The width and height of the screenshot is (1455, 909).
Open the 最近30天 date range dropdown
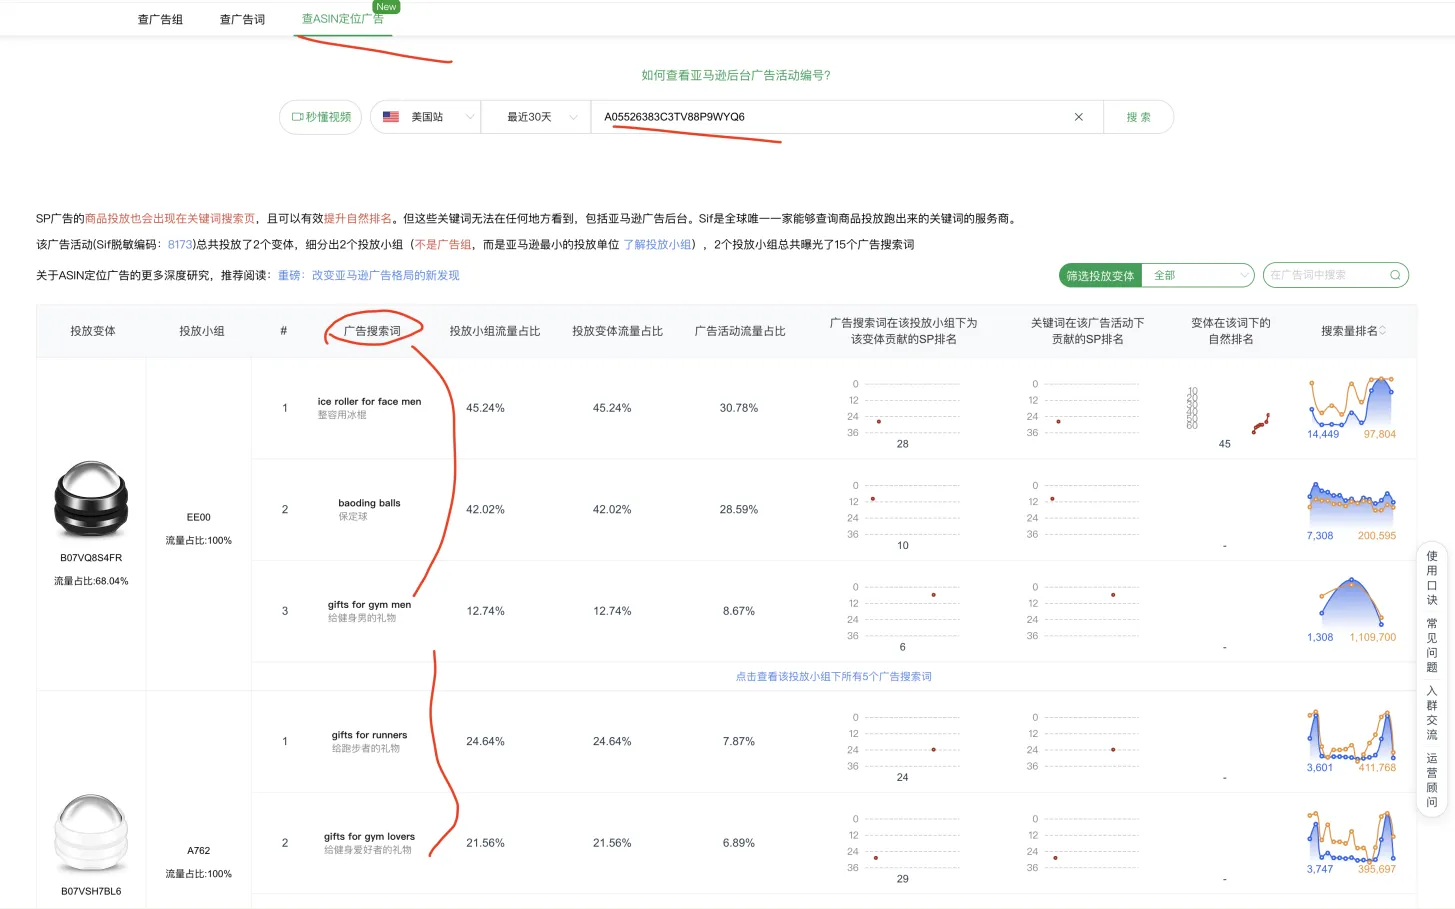point(534,116)
